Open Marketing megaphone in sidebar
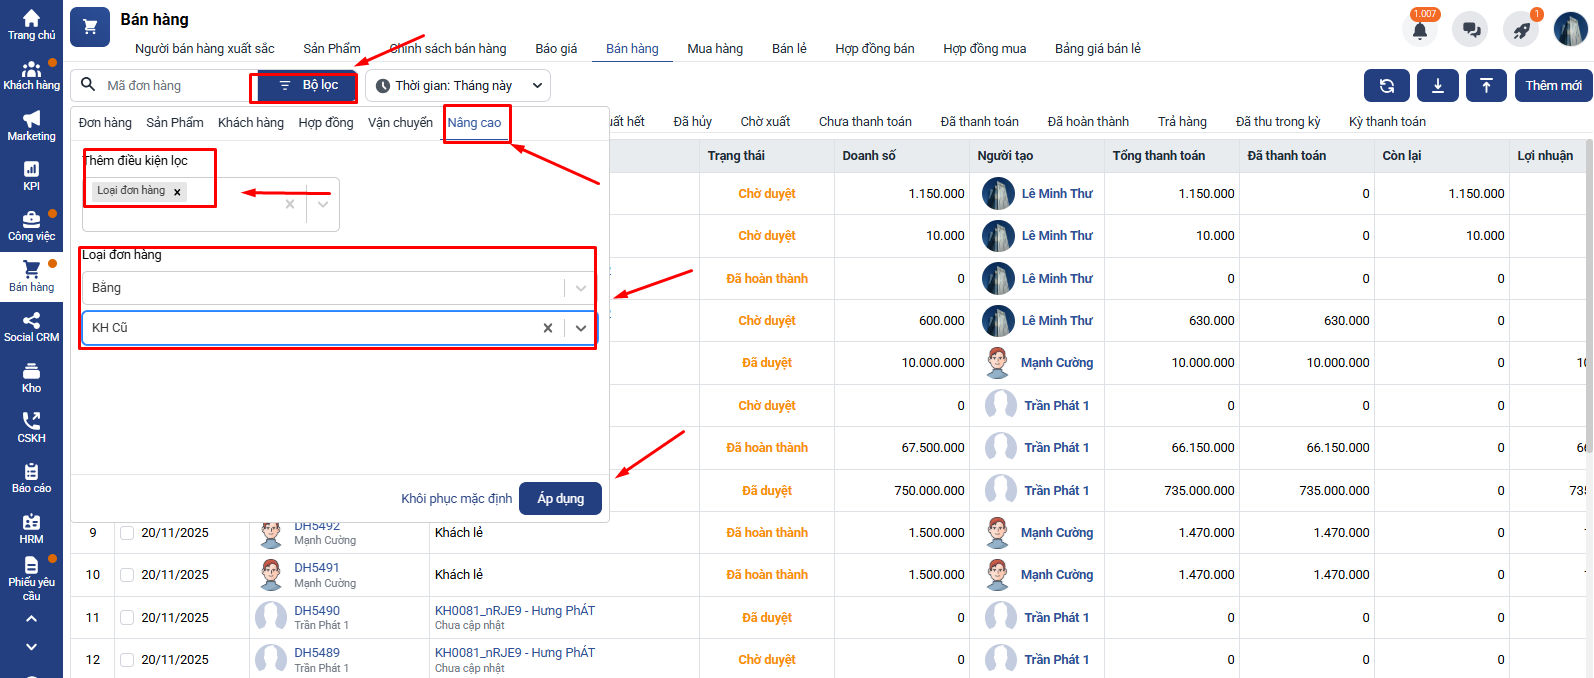This screenshot has width=1594, height=678. [31, 126]
